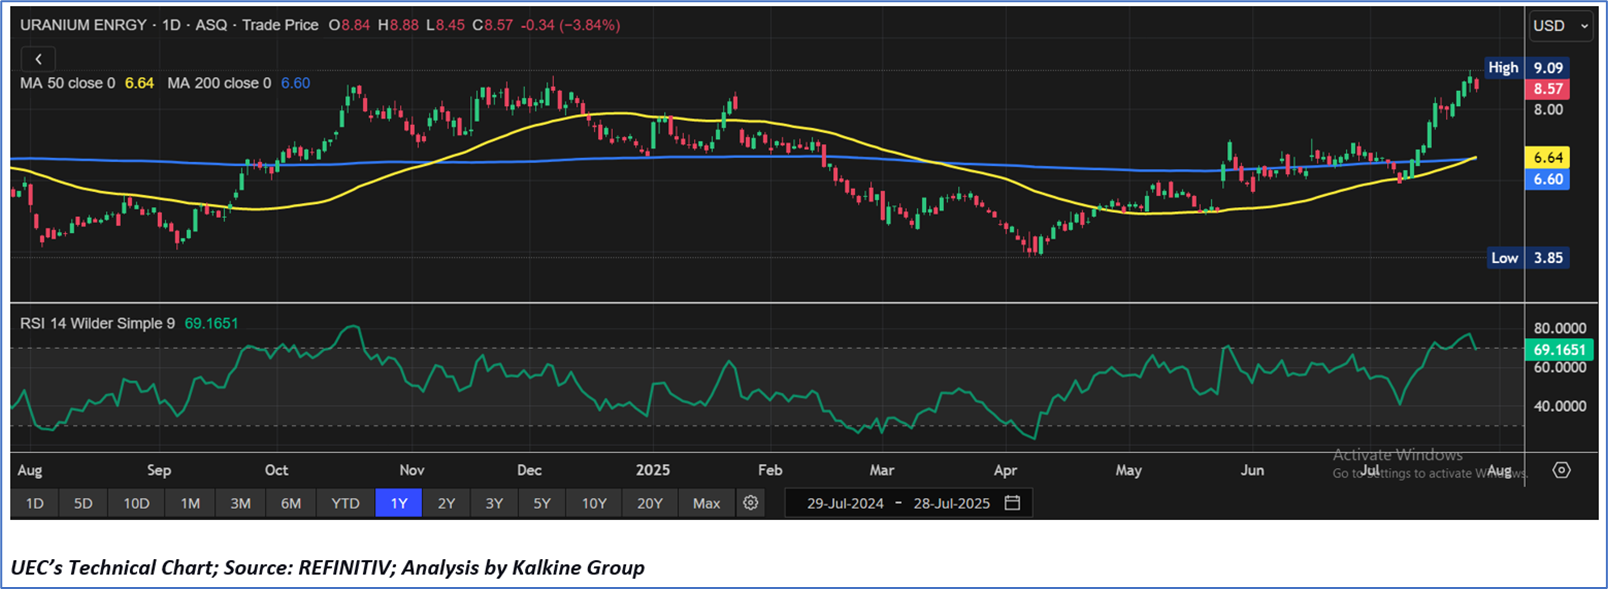
Task: Select the 6M range button
Action: tap(291, 503)
